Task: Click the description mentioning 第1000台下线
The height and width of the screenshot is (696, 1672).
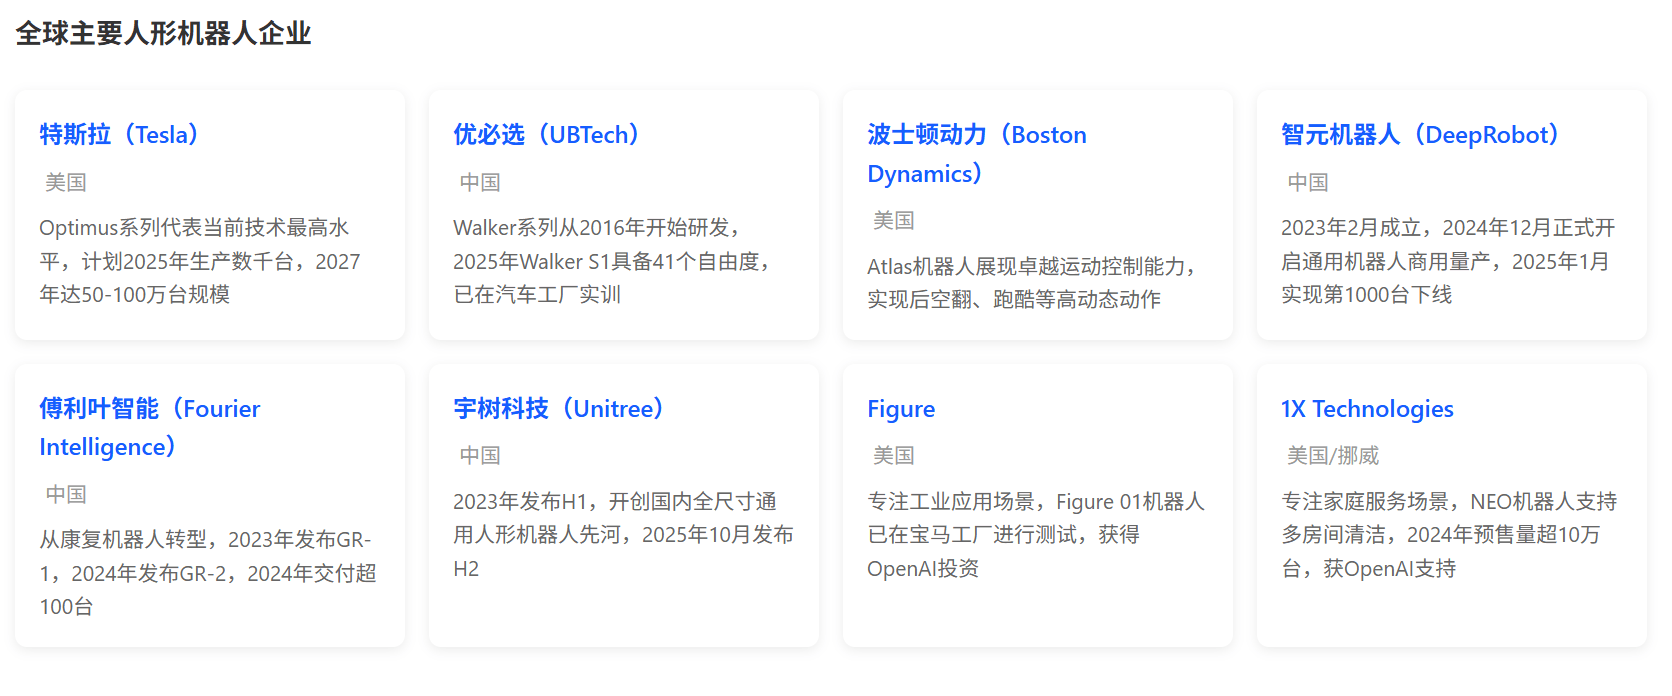Action: [x=1447, y=261]
